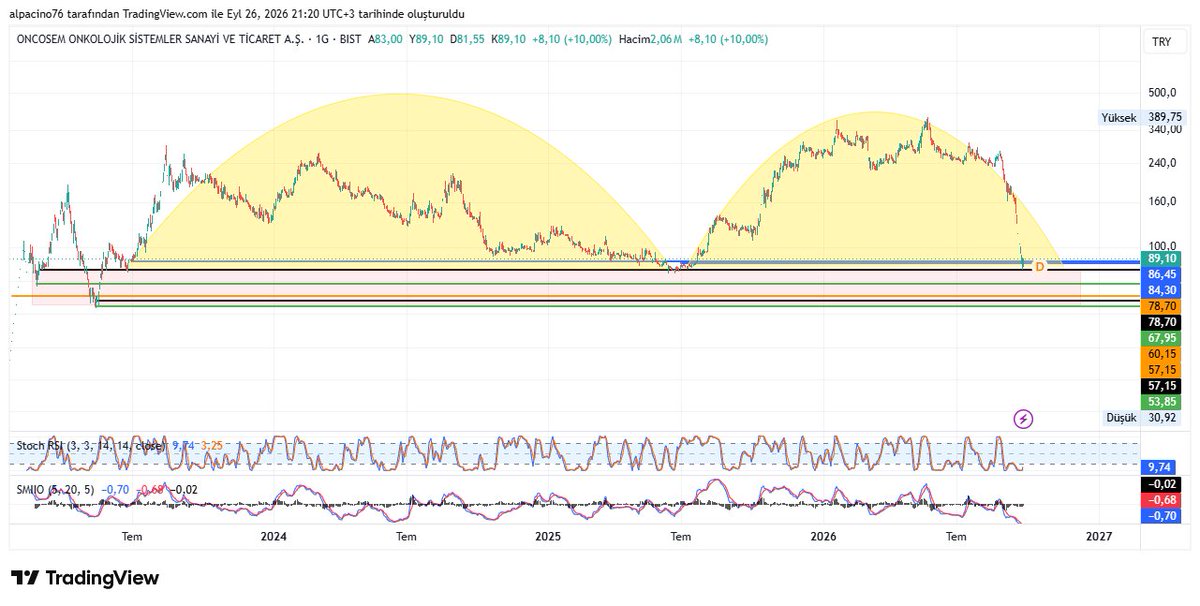
Task: Click the green 67,95 price label
Action: (1160, 338)
